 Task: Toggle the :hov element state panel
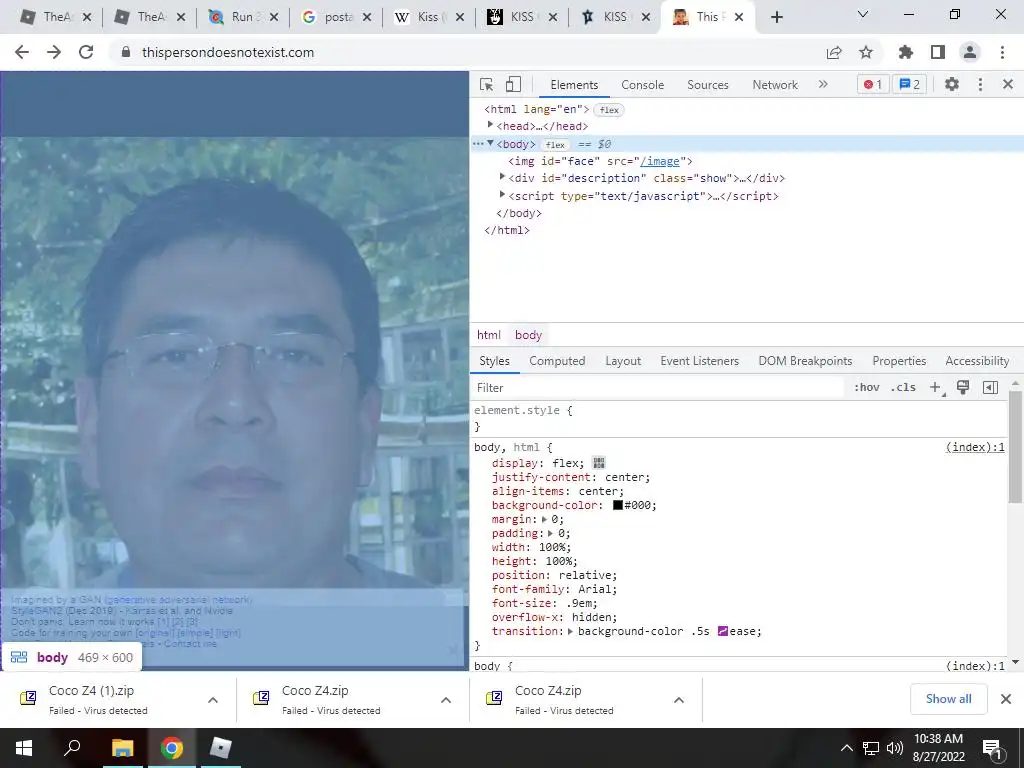[x=866, y=387]
